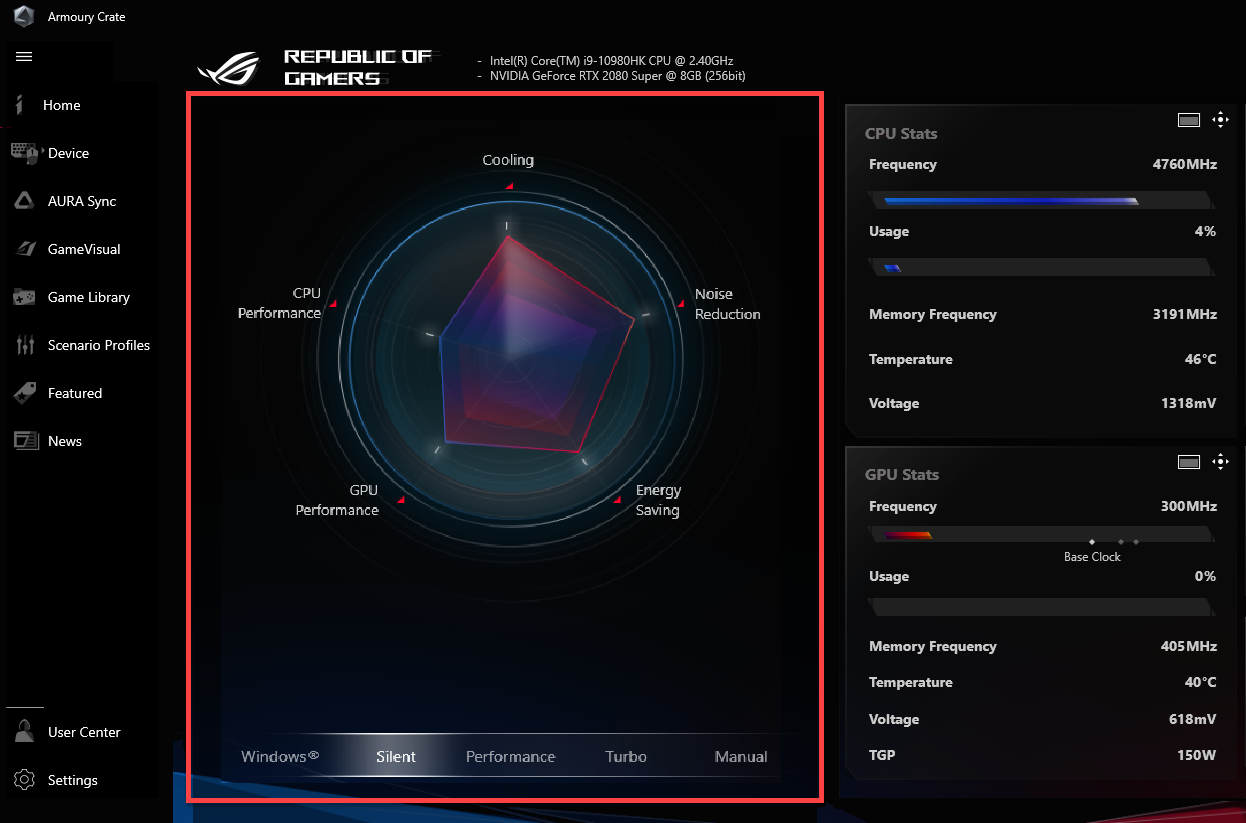Open the Settings label
The width and height of the screenshot is (1246, 823).
click(73, 780)
